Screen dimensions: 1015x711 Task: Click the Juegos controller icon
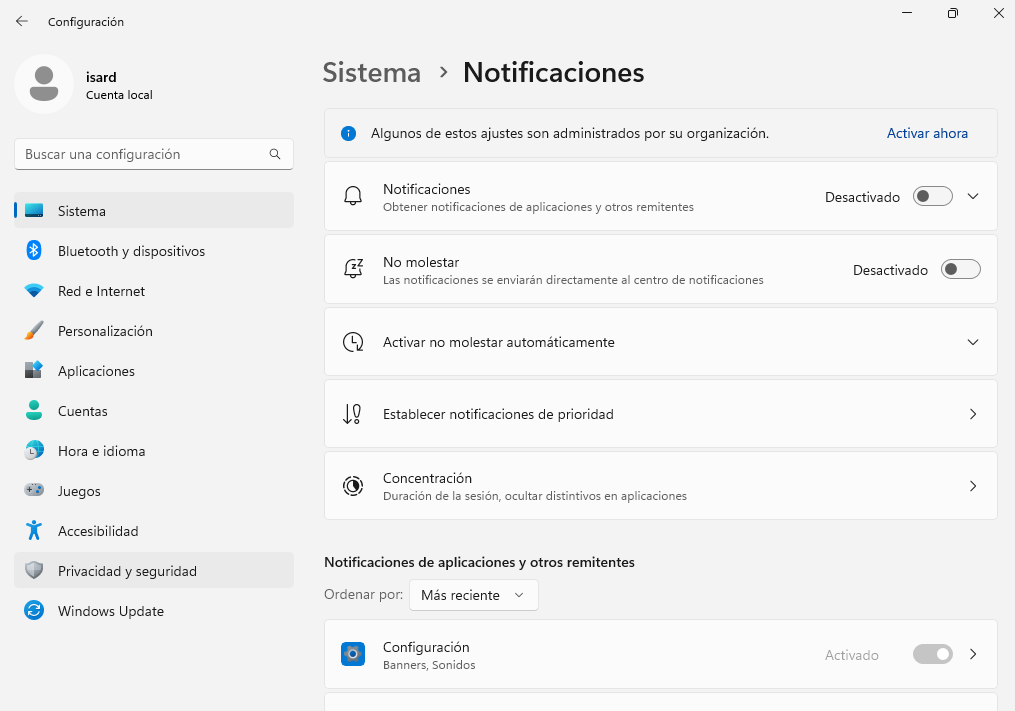[x=34, y=491]
